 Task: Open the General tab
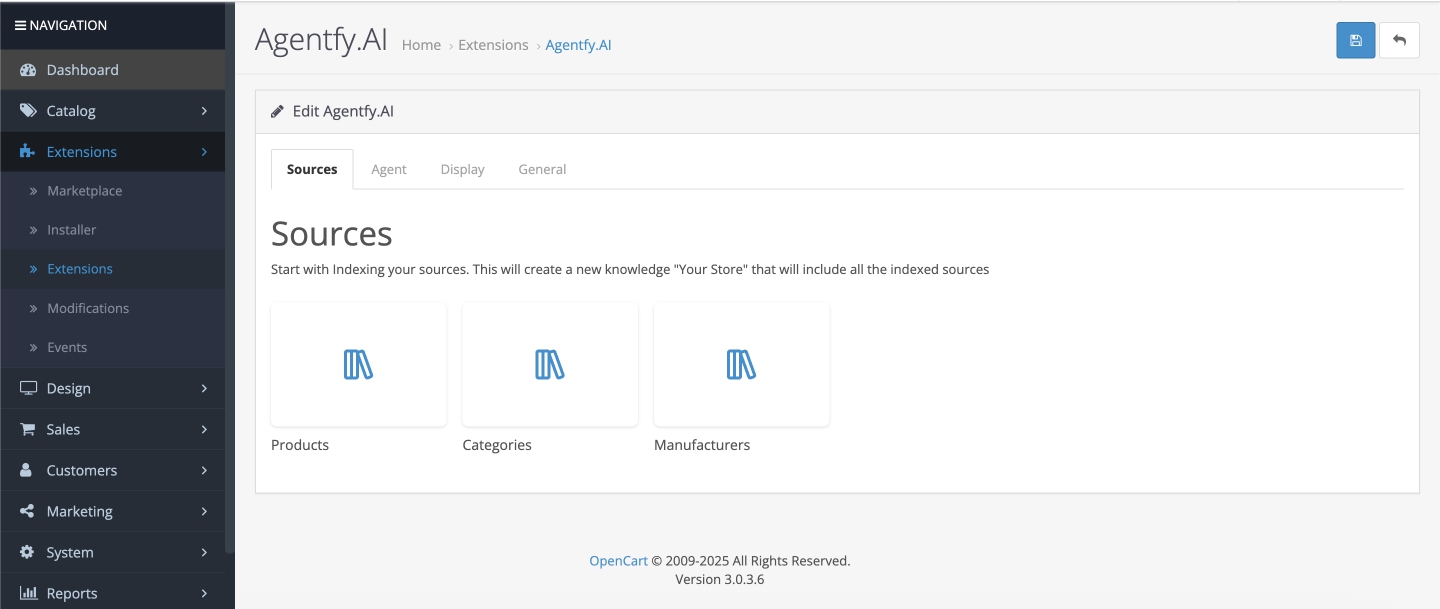tap(542, 169)
